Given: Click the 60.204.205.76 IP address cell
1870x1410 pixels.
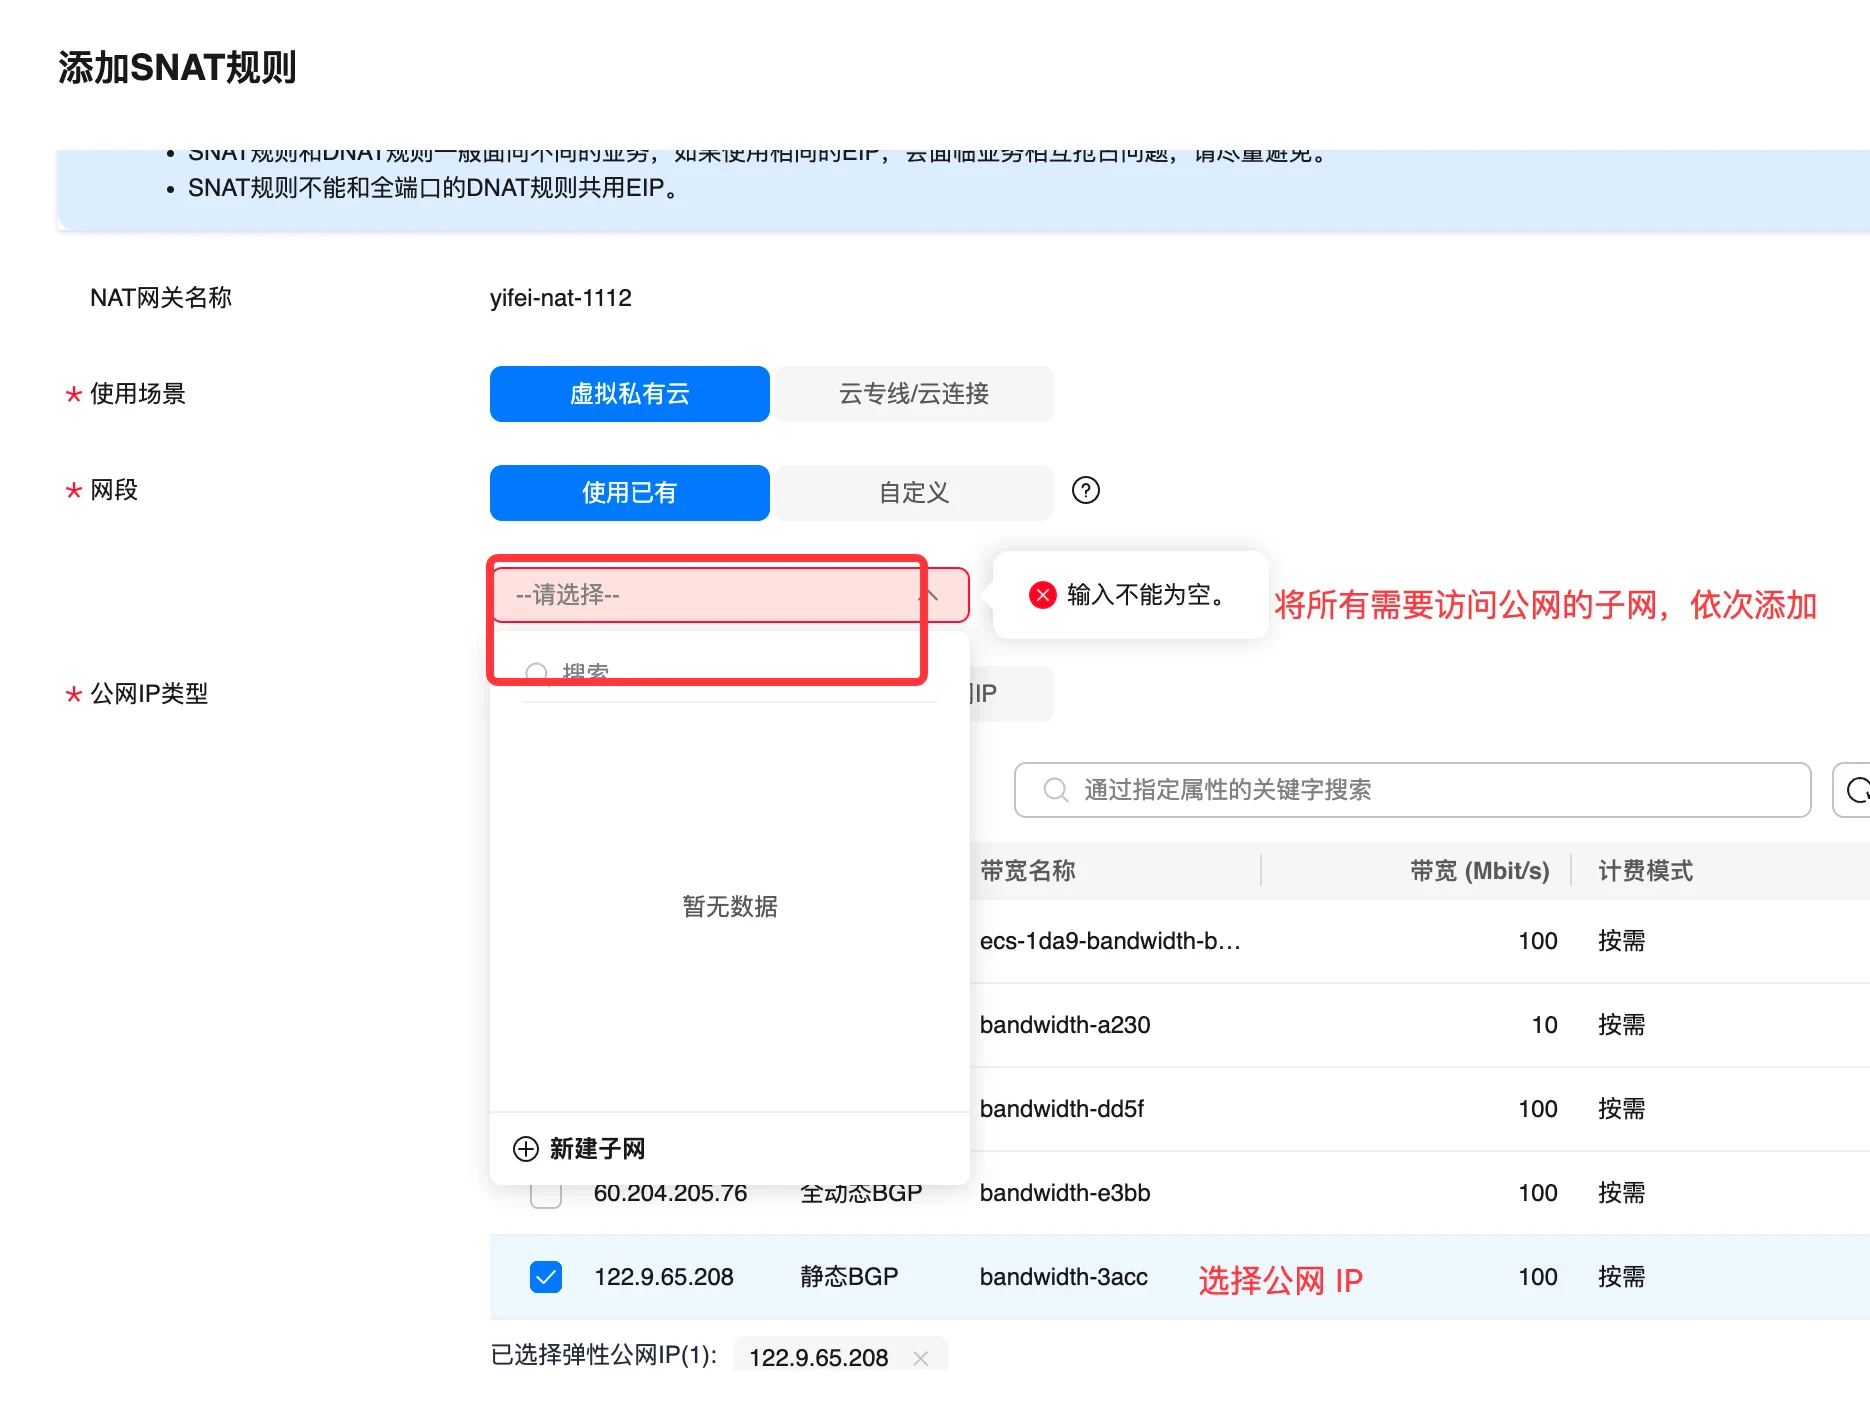Looking at the screenshot, I should click(x=670, y=1194).
